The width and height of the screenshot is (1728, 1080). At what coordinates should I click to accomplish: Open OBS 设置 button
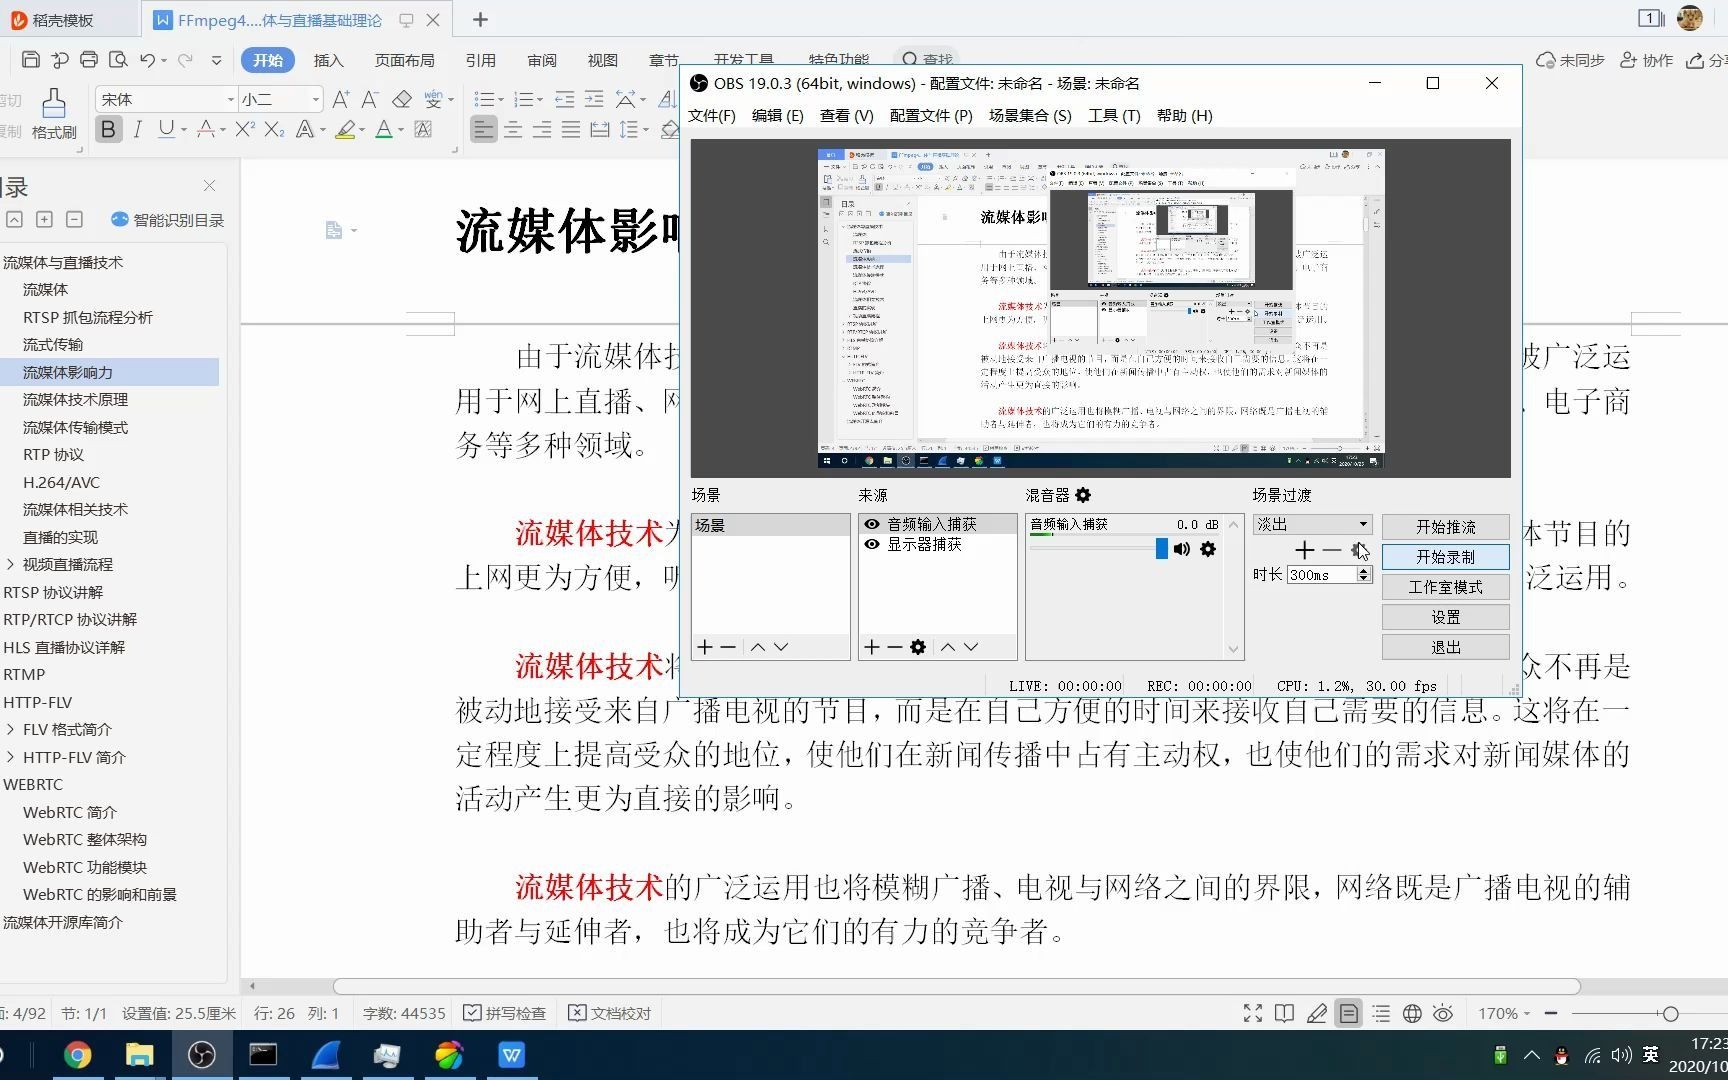pyautogui.click(x=1446, y=617)
